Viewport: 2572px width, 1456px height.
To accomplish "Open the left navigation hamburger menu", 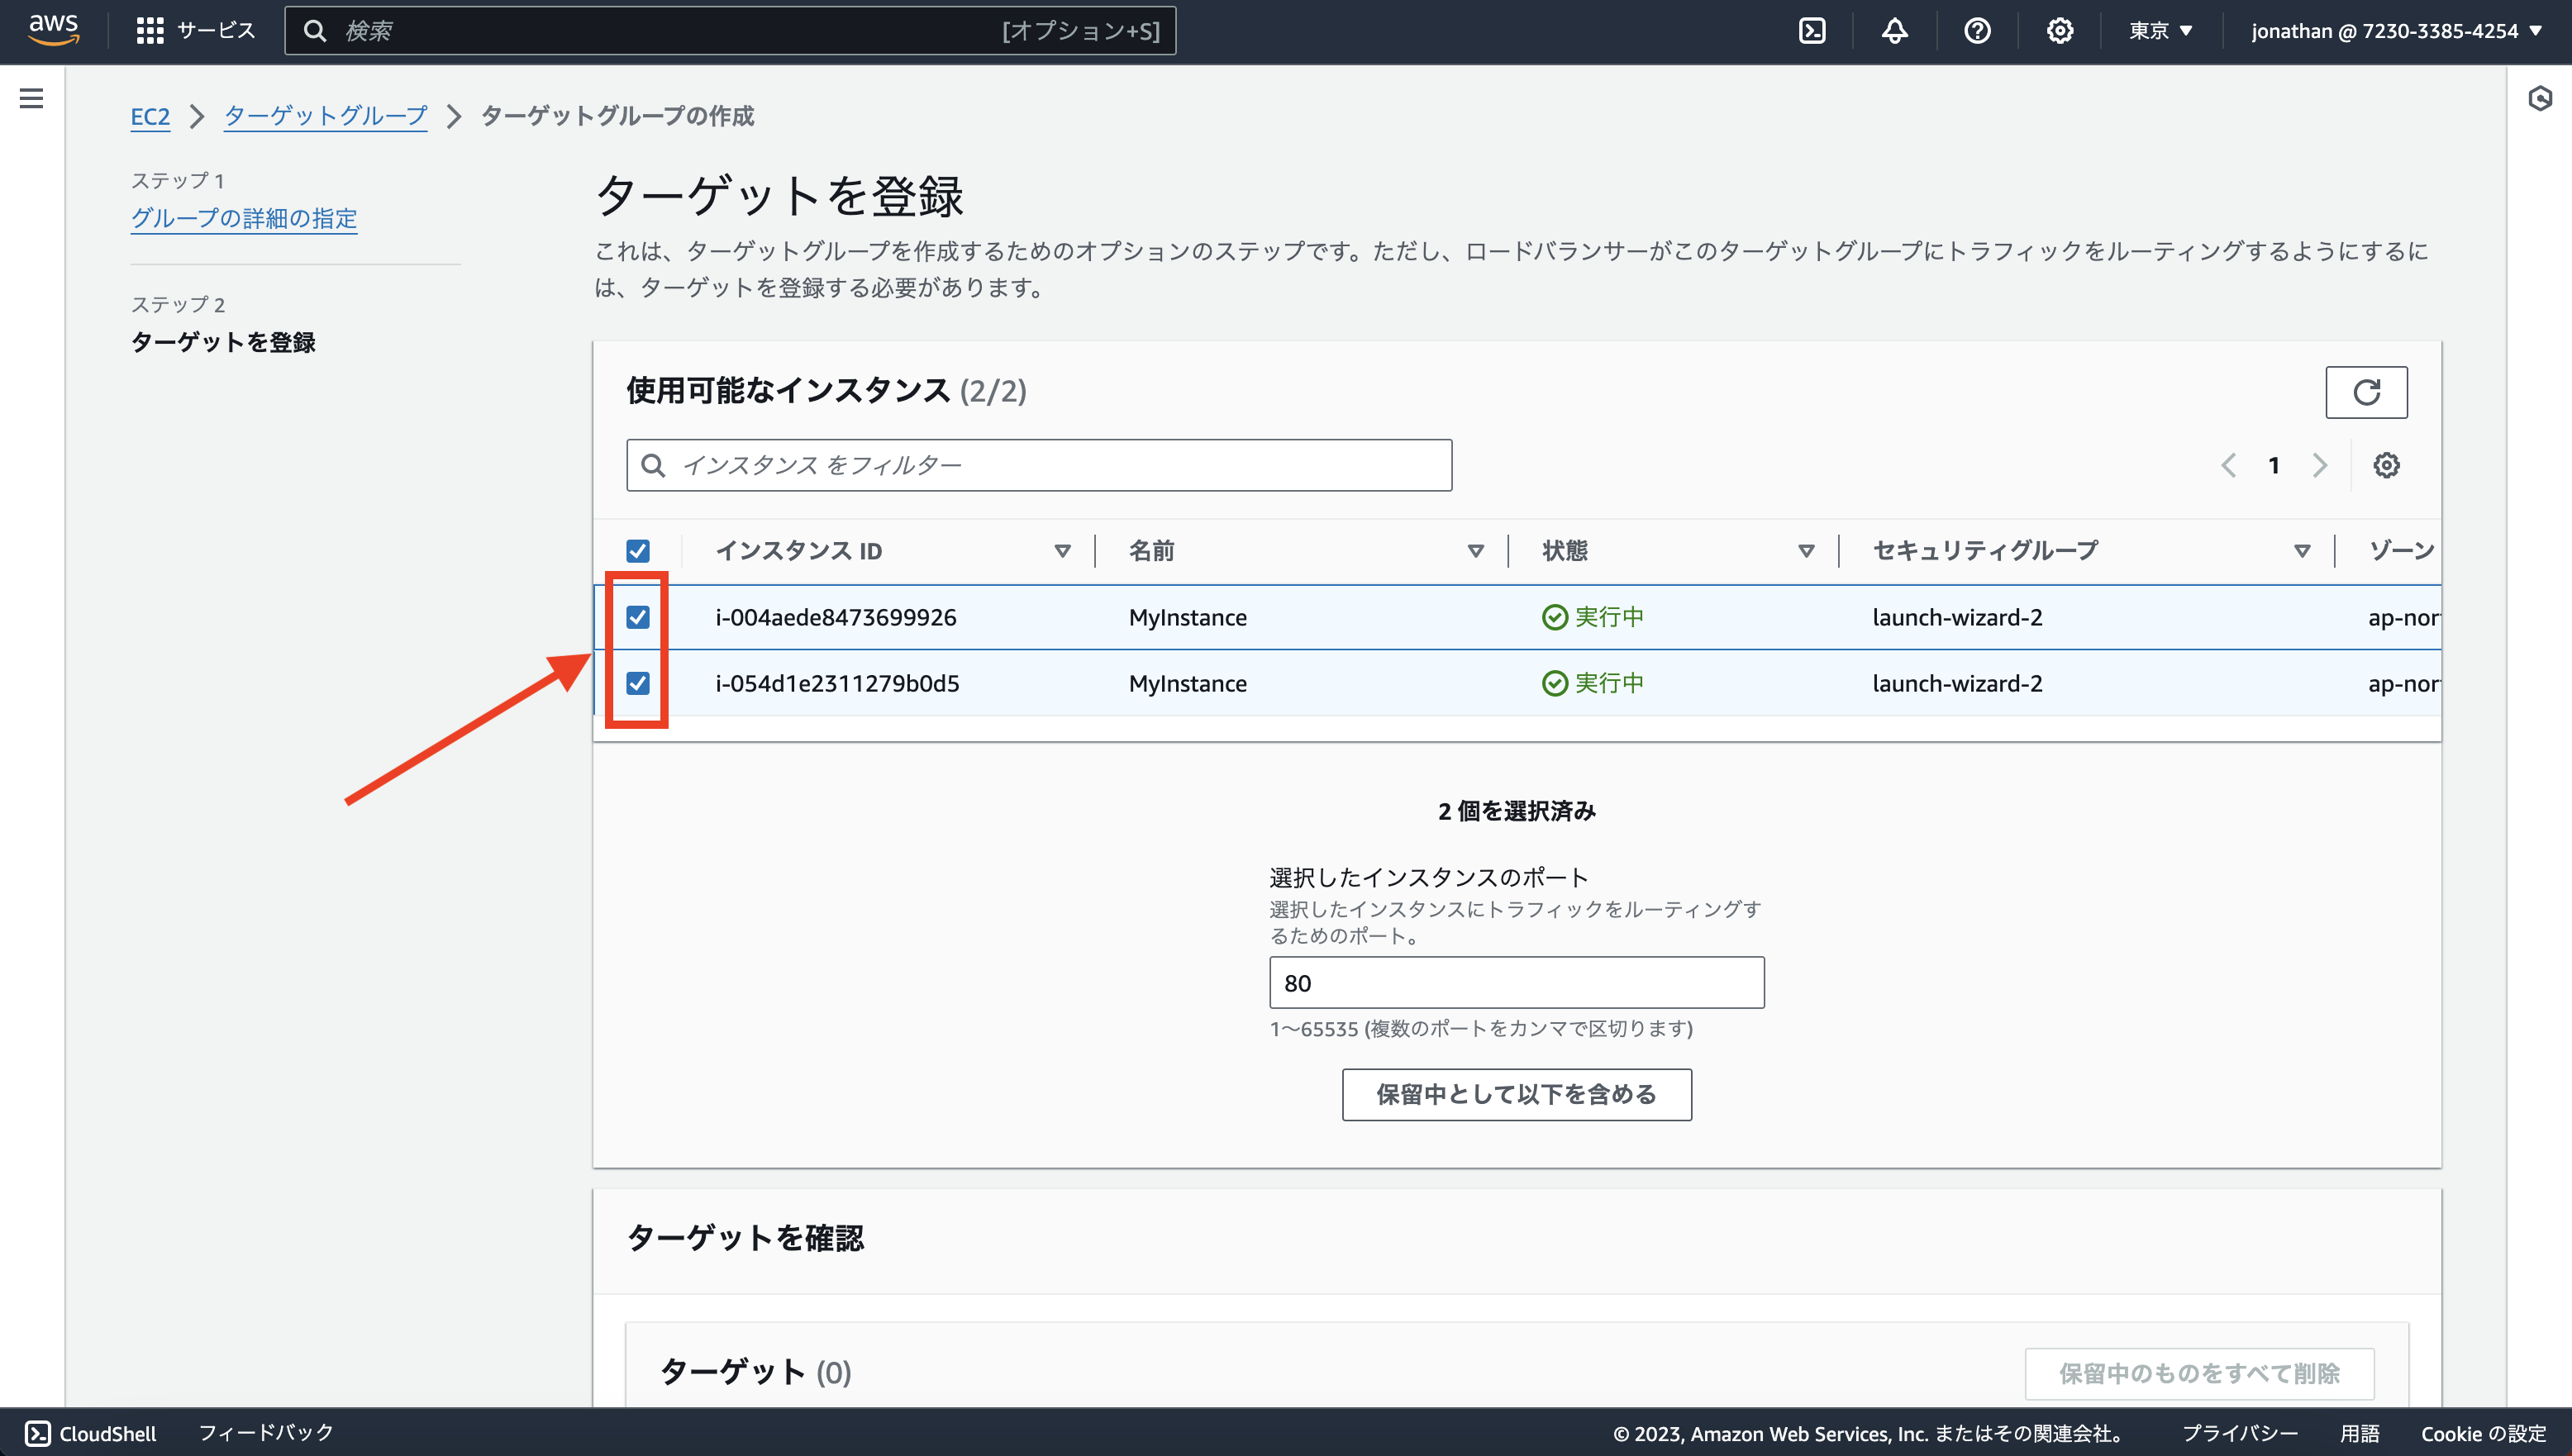I will (33, 98).
